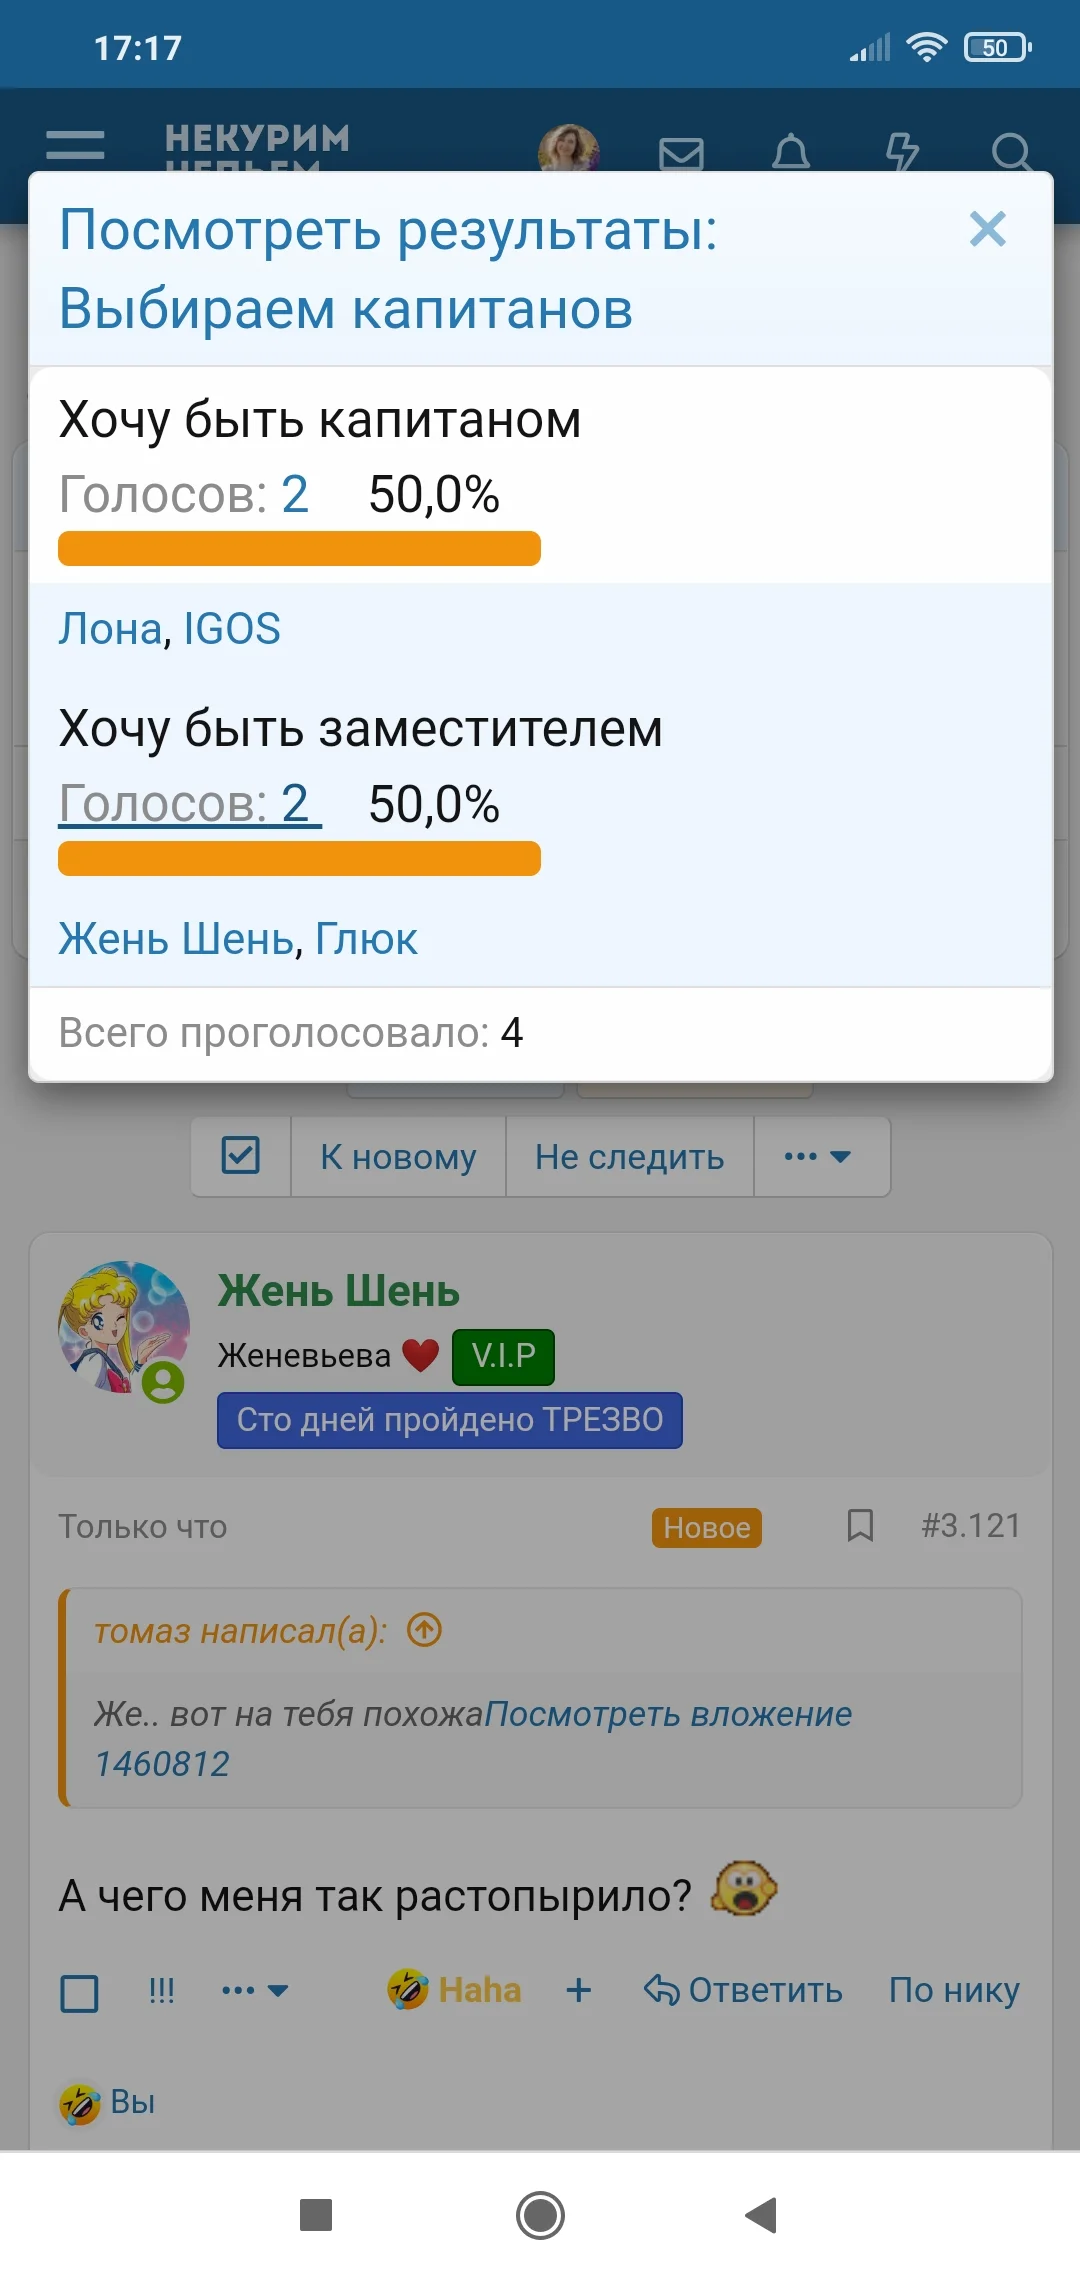This screenshot has width=1080, height=2280.
Task: Open the Не следить tab option
Action: [x=629, y=1157]
